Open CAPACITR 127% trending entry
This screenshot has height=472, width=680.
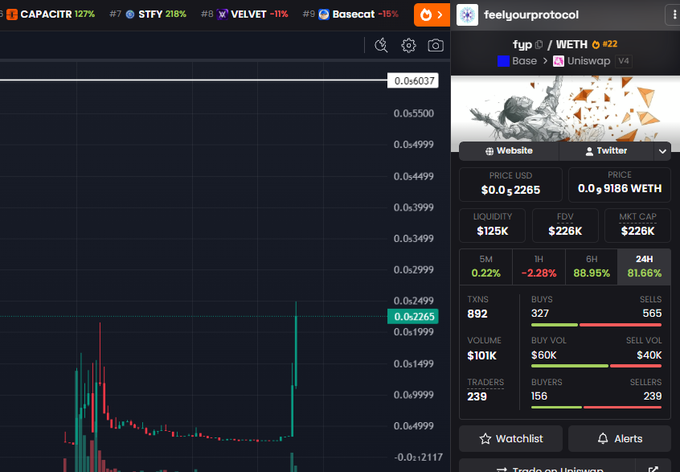point(51,14)
